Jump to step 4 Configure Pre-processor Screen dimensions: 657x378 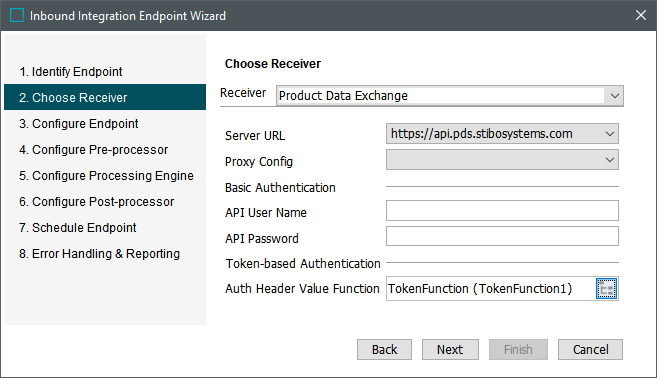pos(93,150)
